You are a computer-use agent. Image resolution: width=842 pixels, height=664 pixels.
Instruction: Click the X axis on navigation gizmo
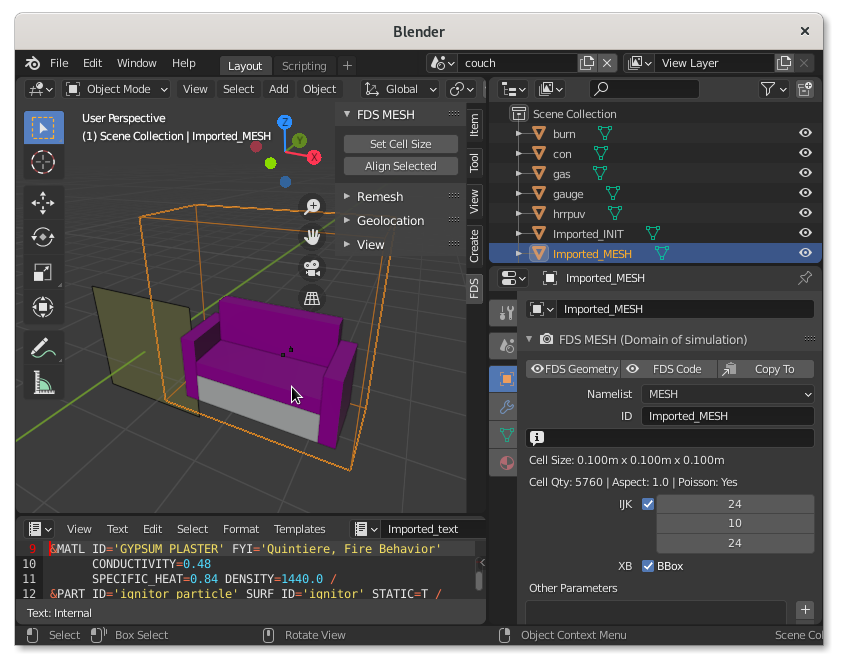(314, 157)
